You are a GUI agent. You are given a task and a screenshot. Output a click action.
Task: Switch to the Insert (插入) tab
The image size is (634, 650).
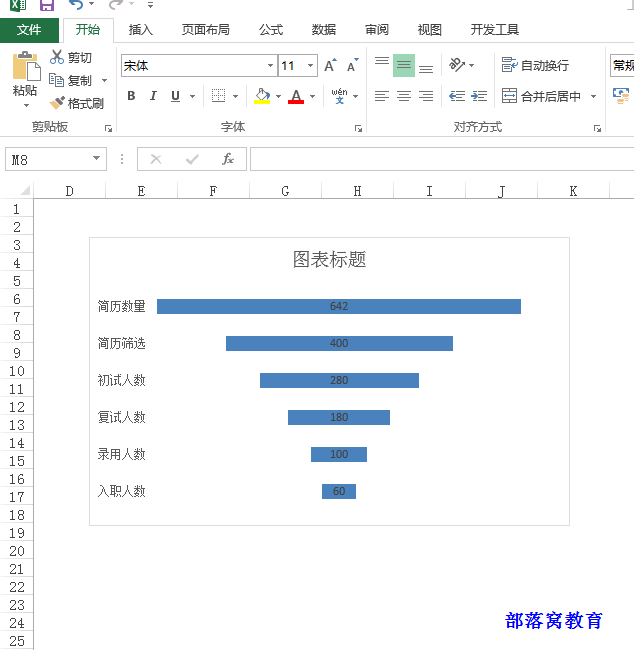pos(141,30)
